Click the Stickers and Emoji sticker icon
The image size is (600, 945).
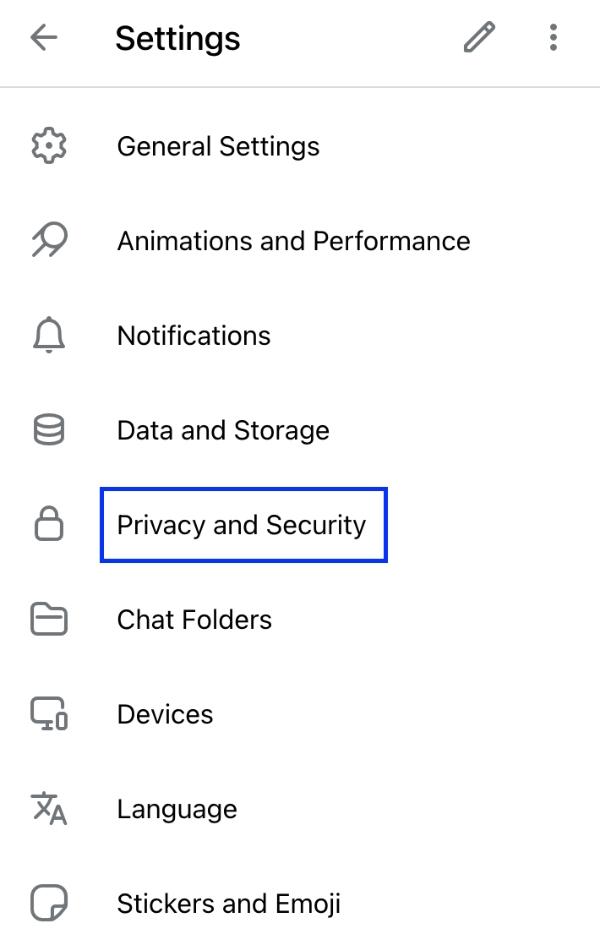[49, 904]
